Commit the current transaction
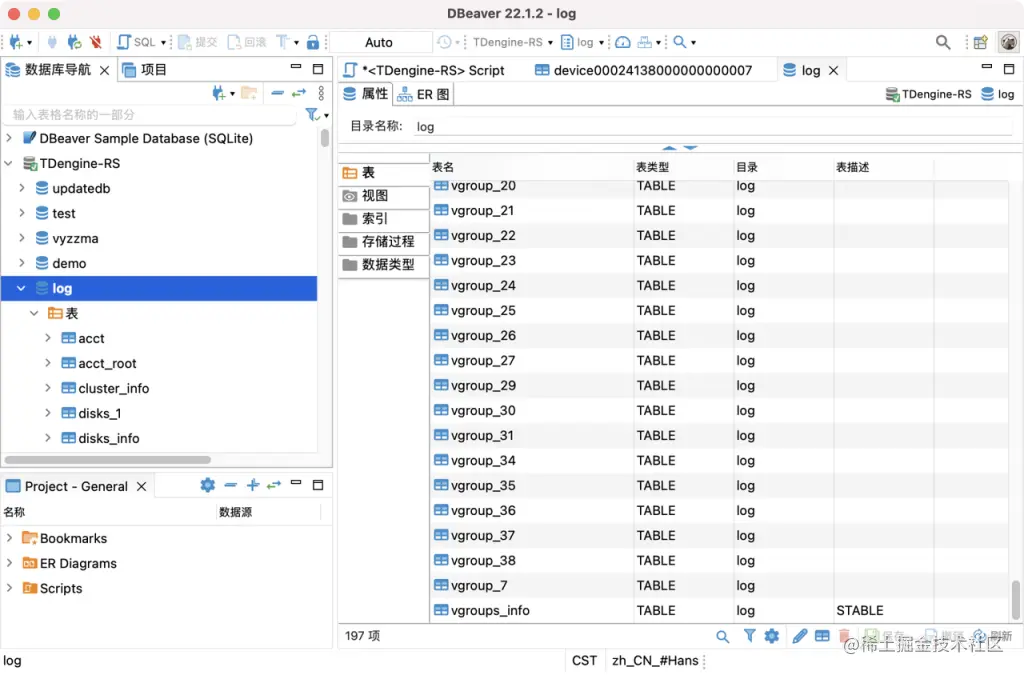 click(x=197, y=42)
